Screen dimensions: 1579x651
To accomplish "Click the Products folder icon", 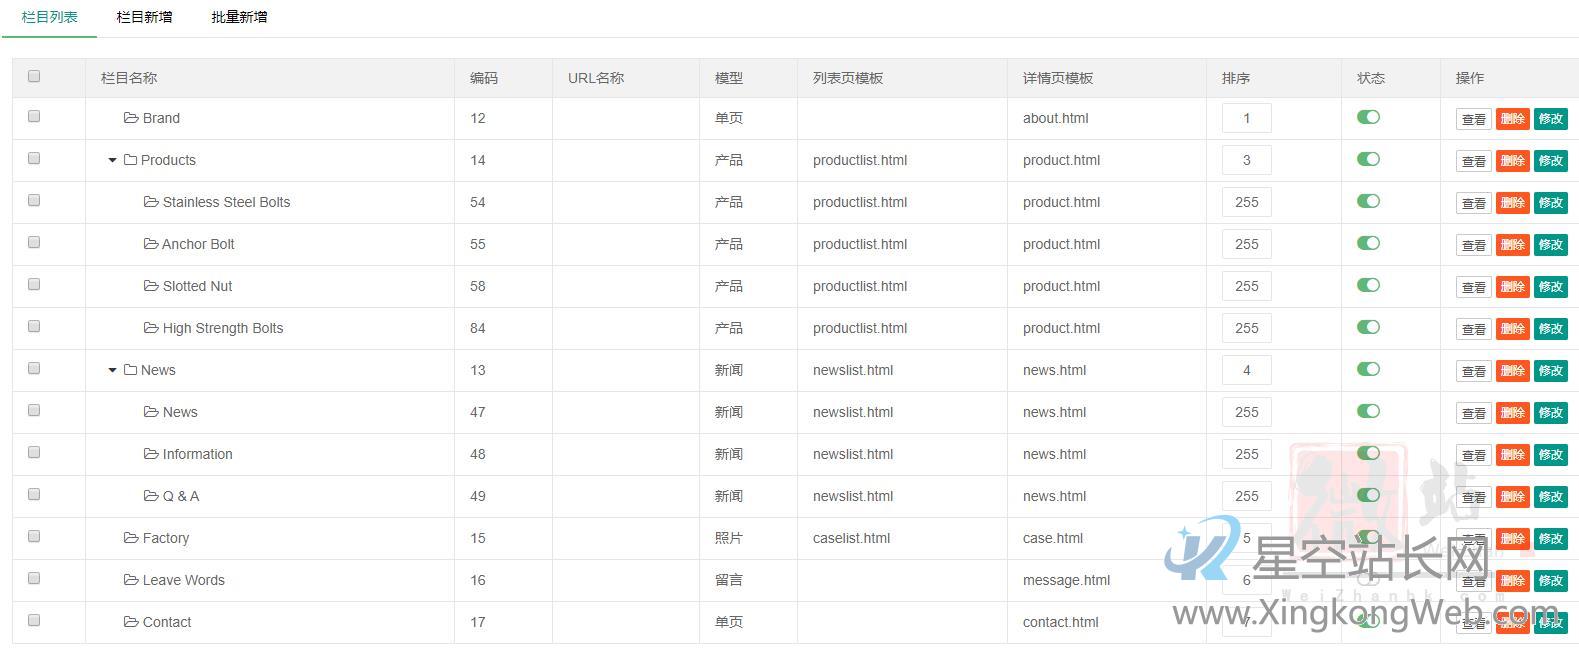I will point(130,159).
